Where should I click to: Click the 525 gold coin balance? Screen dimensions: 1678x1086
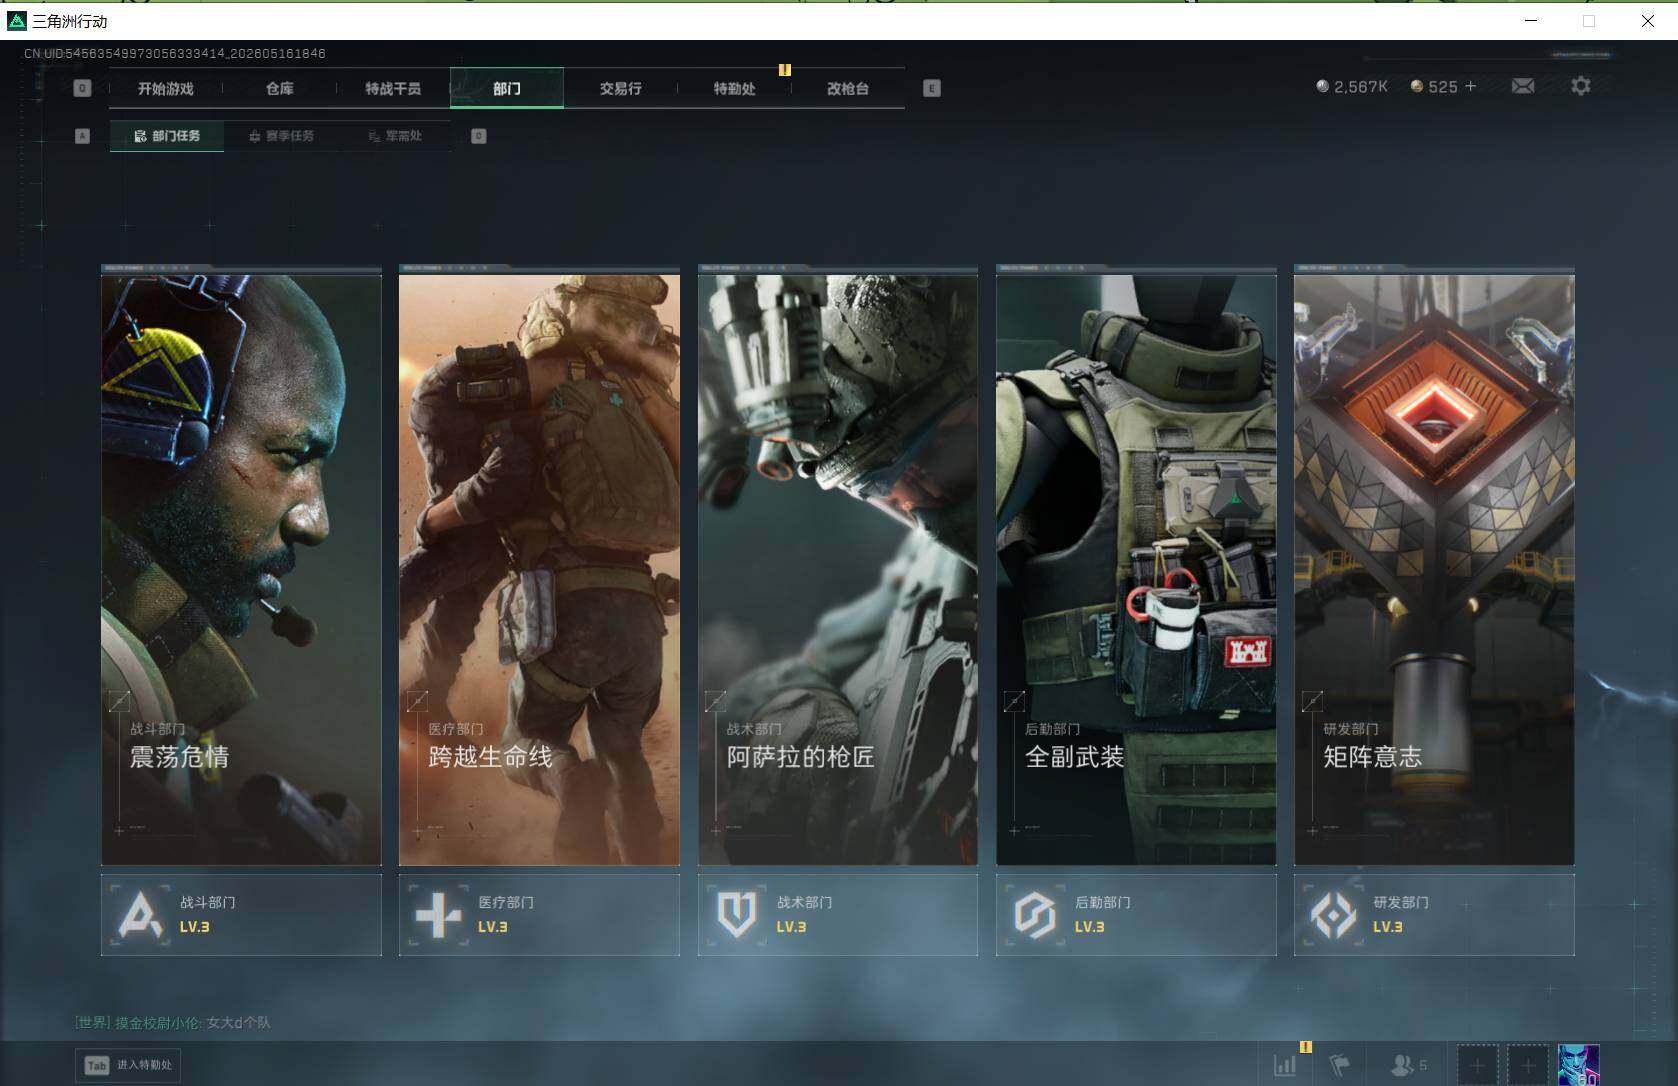[x=1434, y=87]
